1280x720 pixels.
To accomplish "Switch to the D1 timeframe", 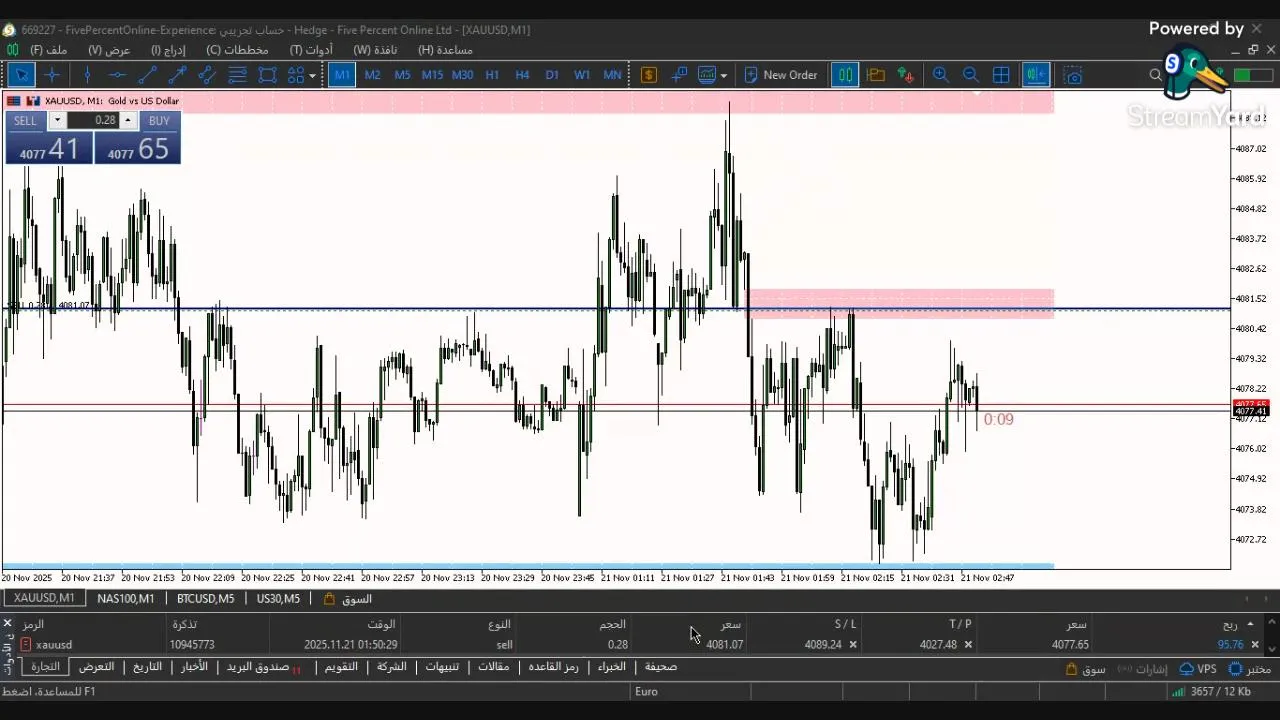I will coord(552,75).
